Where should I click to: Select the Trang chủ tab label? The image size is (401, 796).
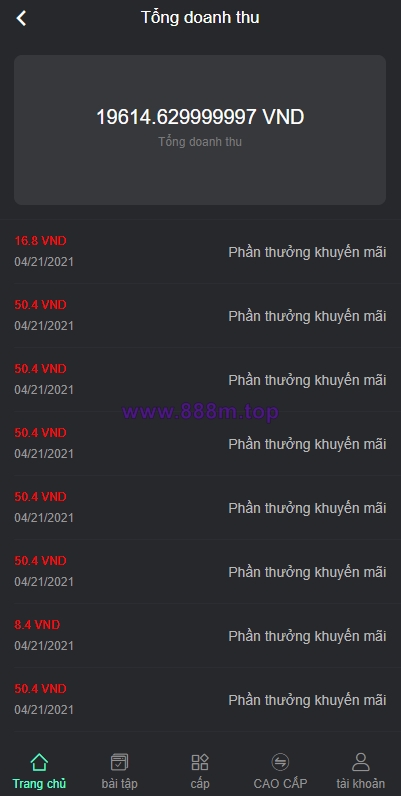pyautogui.click(x=39, y=783)
